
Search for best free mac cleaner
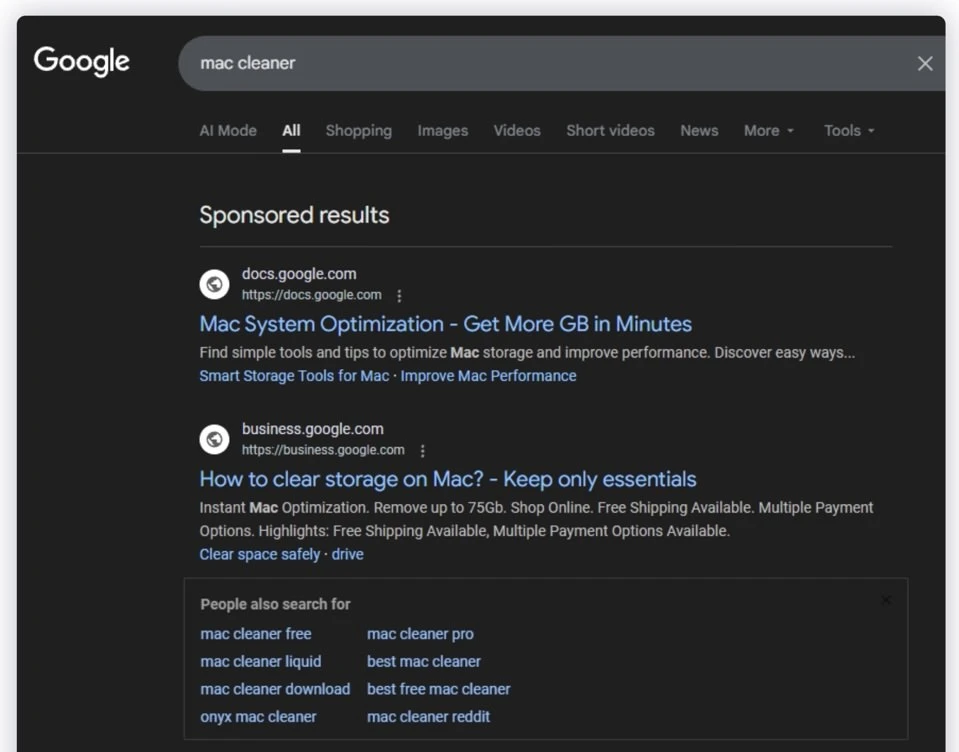[x=438, y=689]
